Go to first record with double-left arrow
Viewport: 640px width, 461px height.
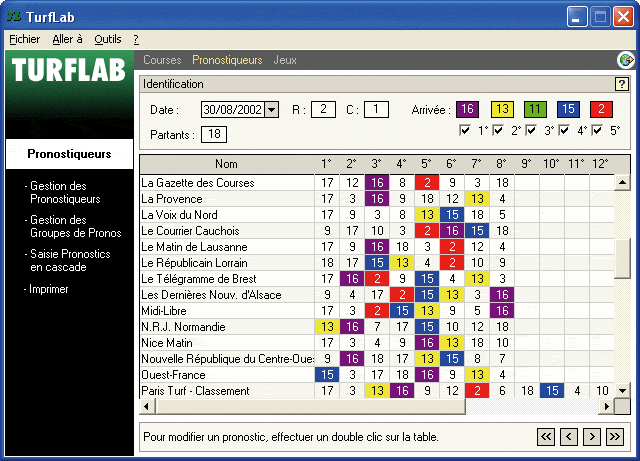pyautogui.click(x=546, y=436)
